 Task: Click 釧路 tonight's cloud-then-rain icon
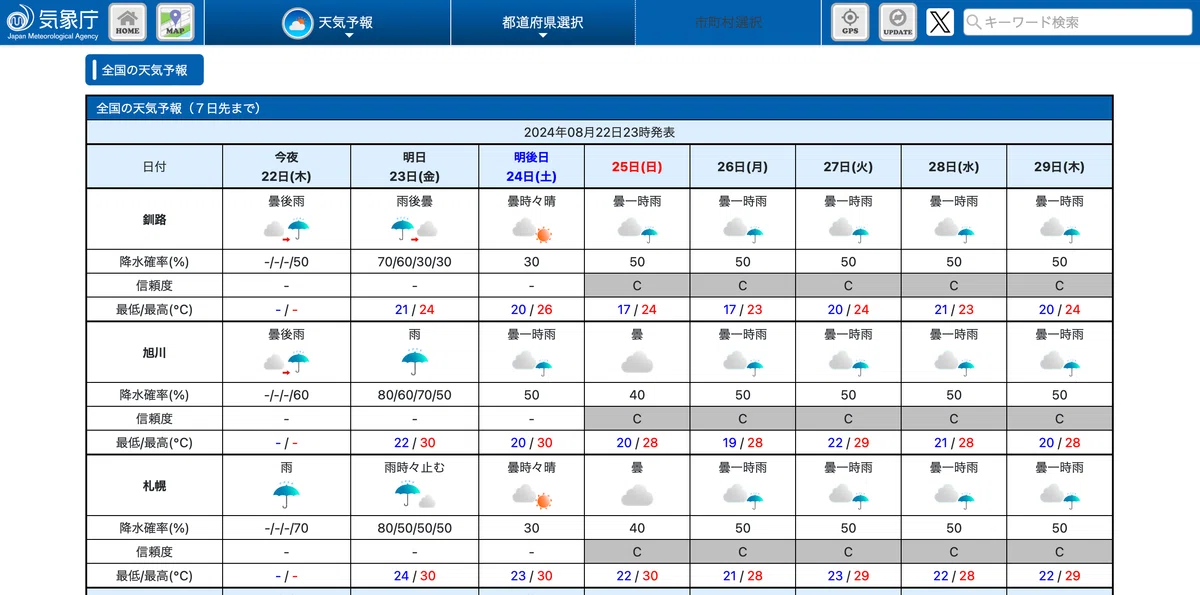tap(286, 230)
